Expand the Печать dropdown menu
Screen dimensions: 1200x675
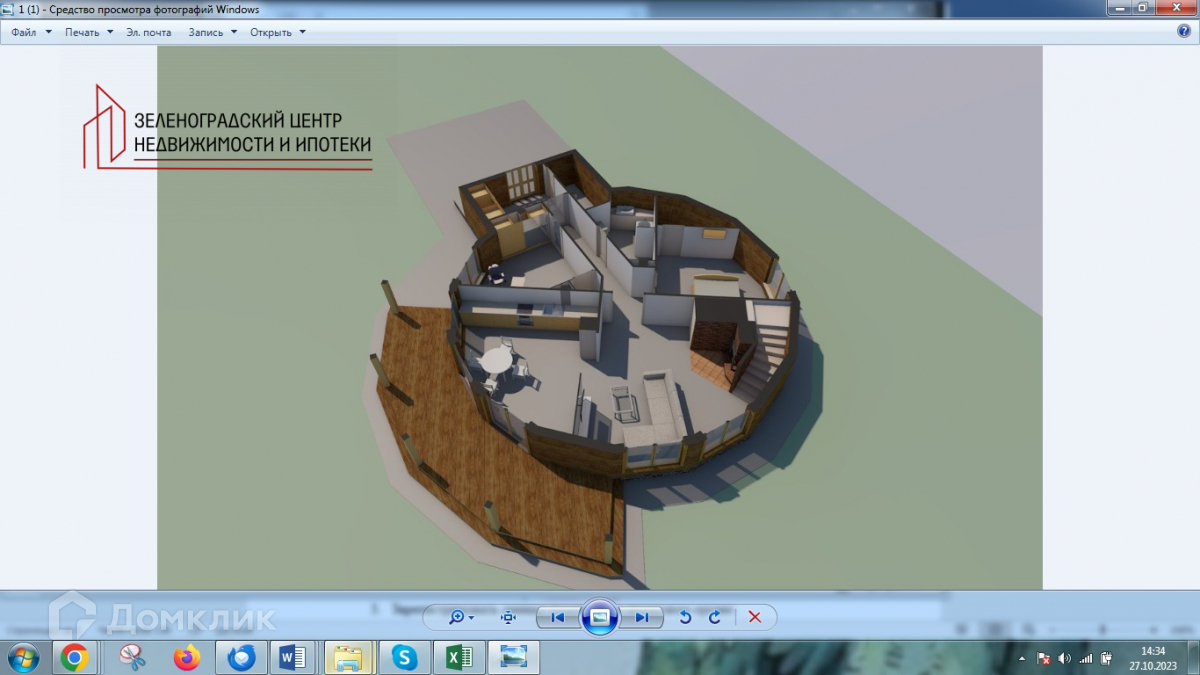pyautogui.click(x=89, y=32)
